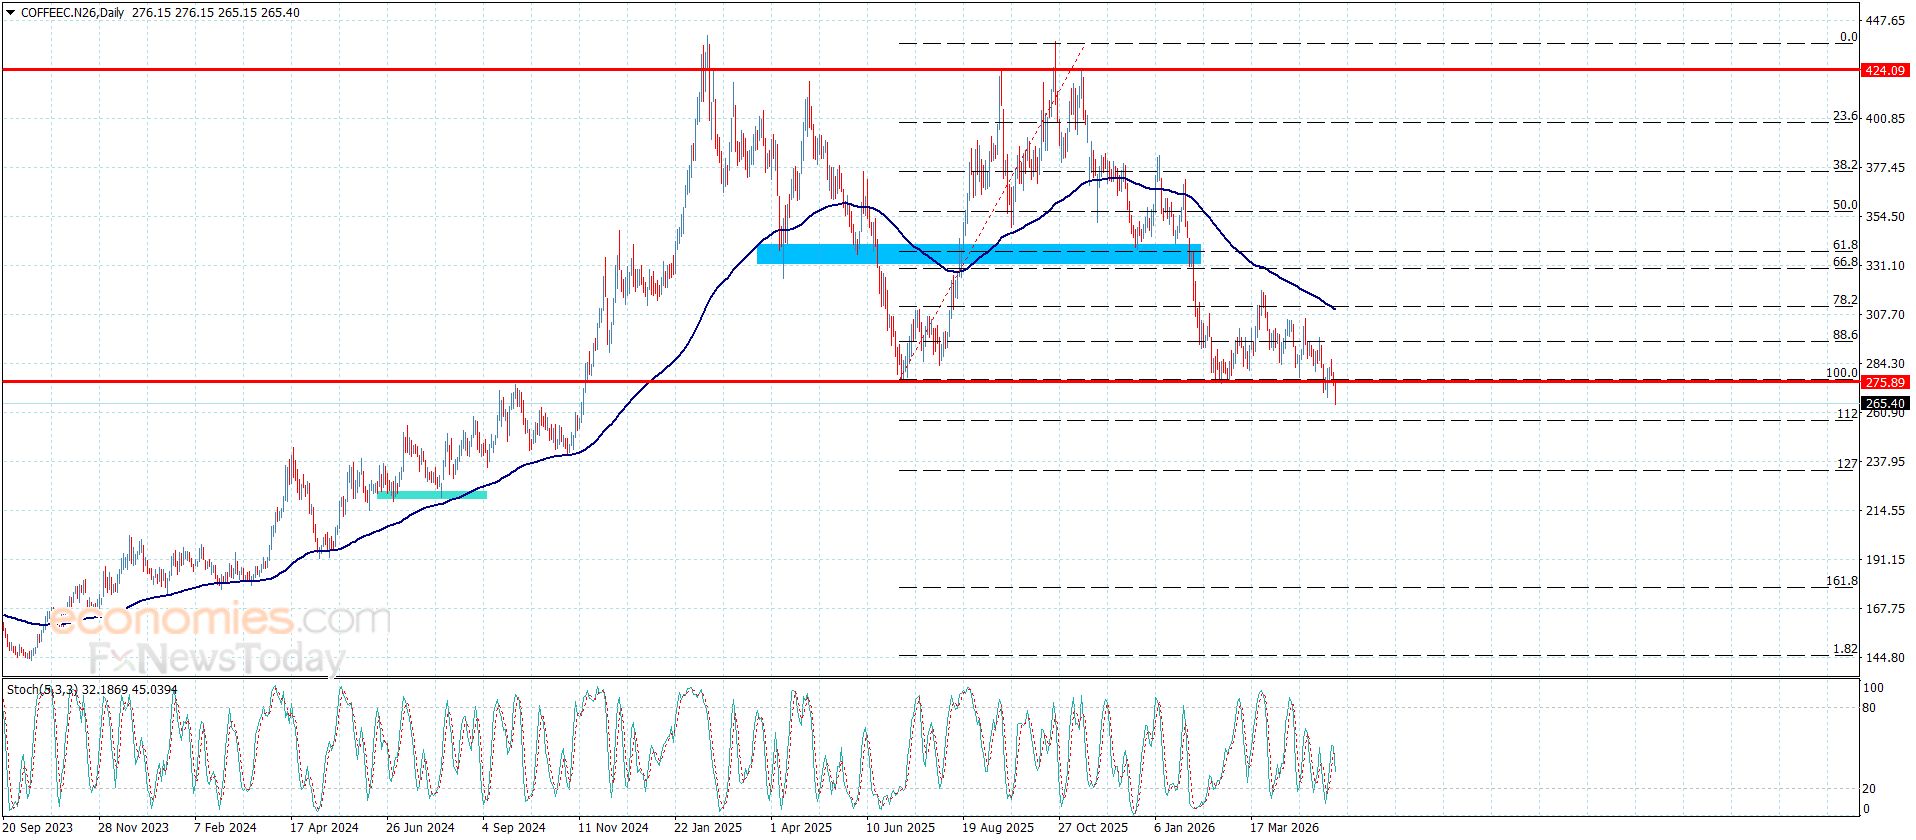Click the black 265.40 current price tag
This screenshot has height=840, width=1916.
click(x=1885, y=404)
